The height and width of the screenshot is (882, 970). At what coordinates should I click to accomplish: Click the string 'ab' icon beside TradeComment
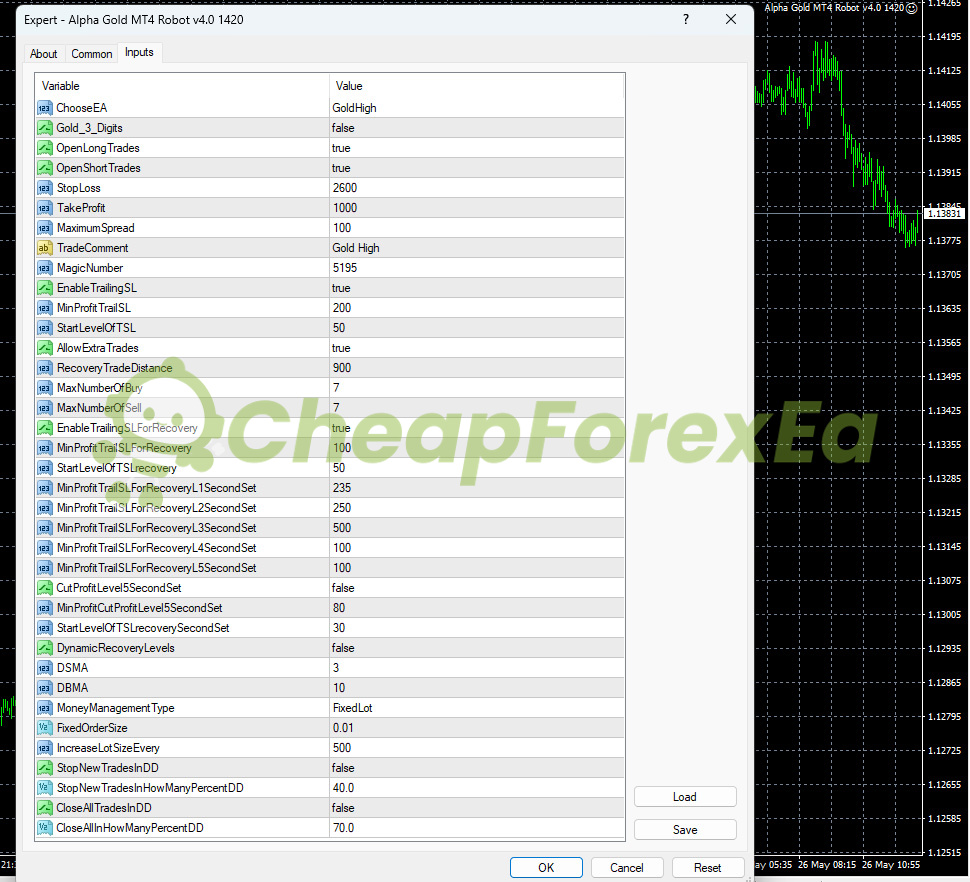coord(45,248)
